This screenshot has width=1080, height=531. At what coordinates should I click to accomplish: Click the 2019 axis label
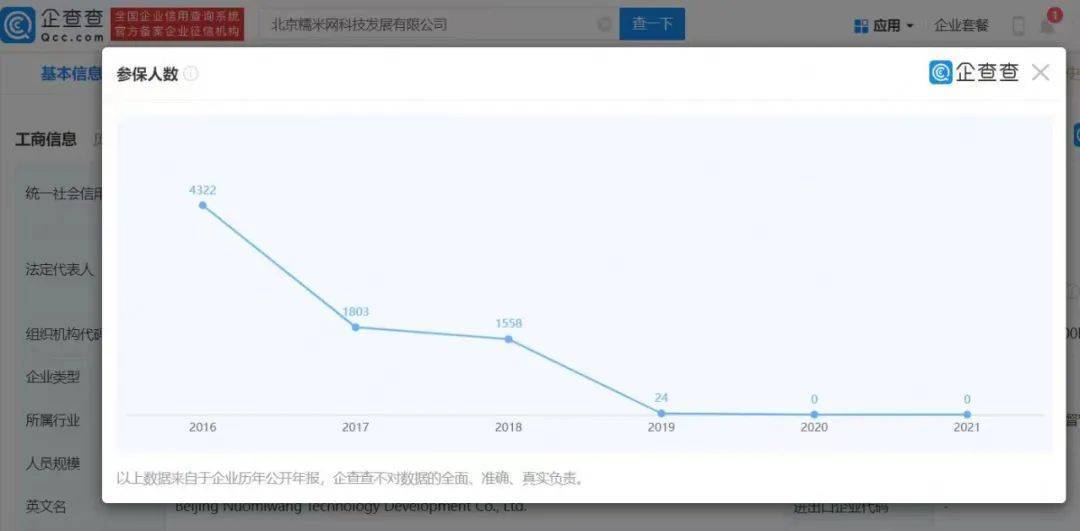pyautogui.click(x=661, y=428)
